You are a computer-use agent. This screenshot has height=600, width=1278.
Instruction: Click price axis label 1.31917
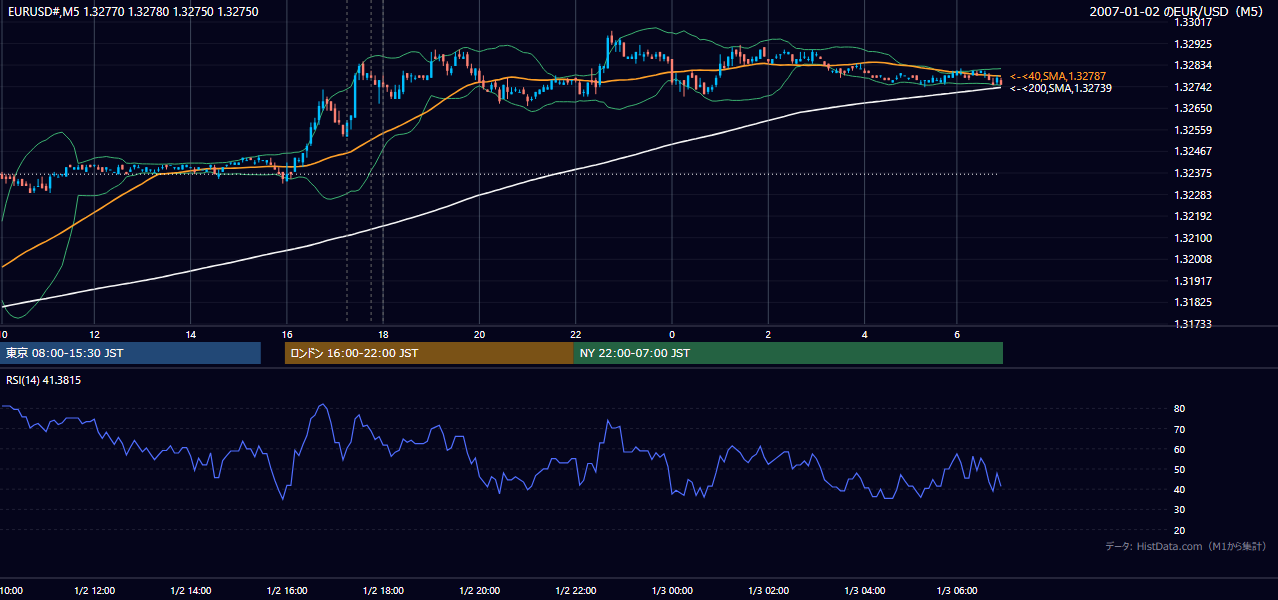1193,281
